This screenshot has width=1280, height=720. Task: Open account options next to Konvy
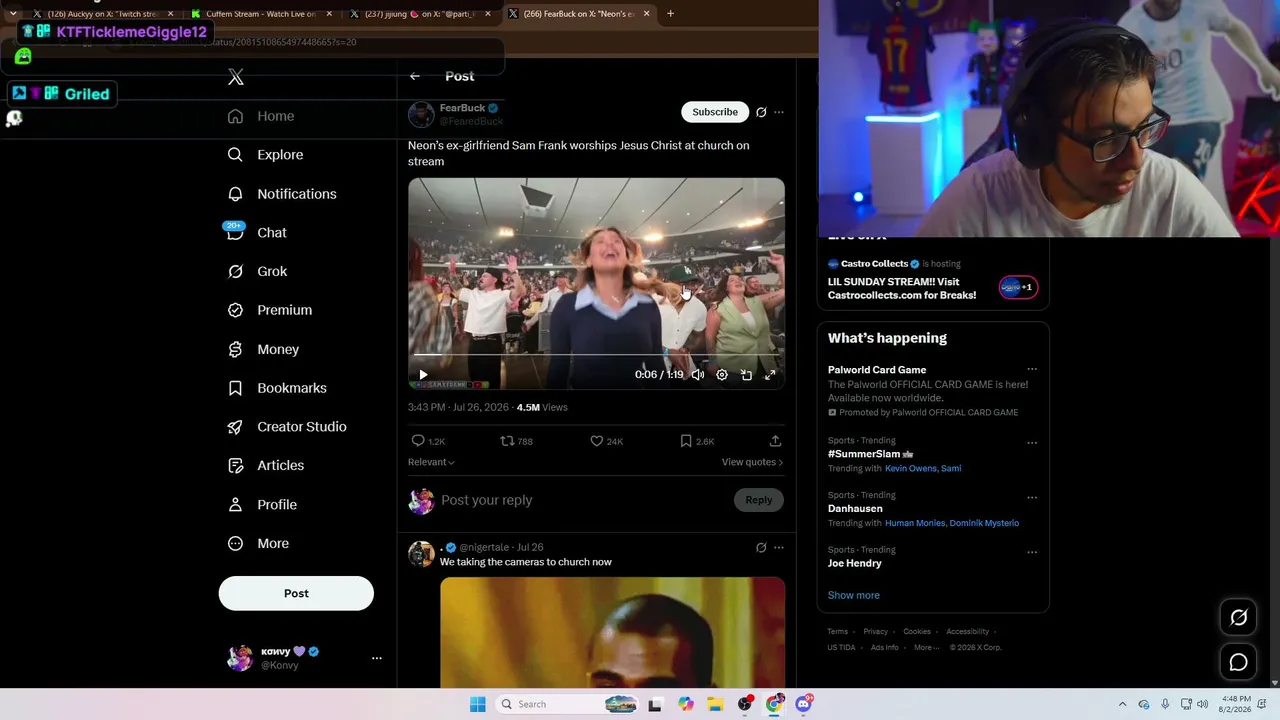coord(377,658)
